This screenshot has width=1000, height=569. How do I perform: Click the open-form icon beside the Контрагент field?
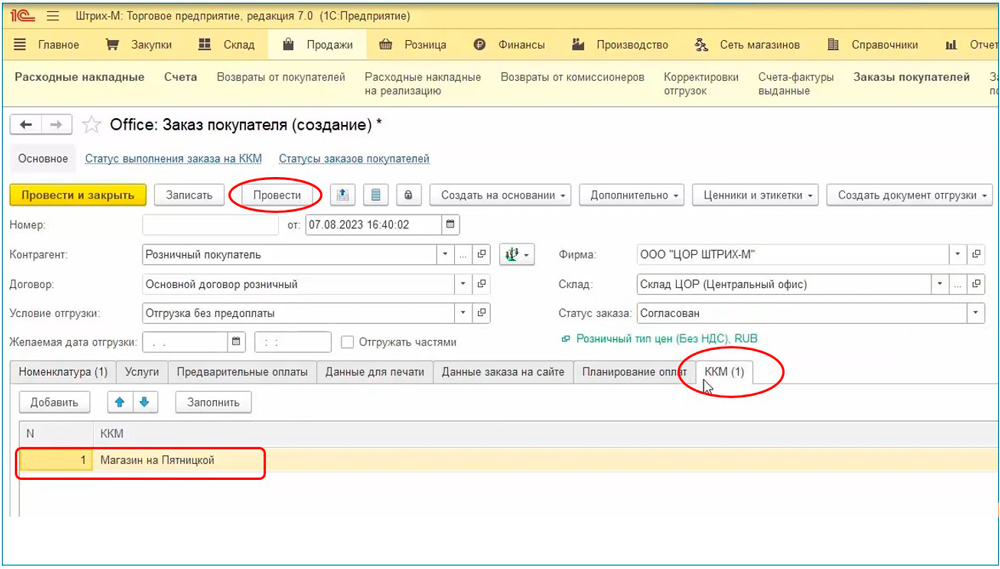coord(481,255)
